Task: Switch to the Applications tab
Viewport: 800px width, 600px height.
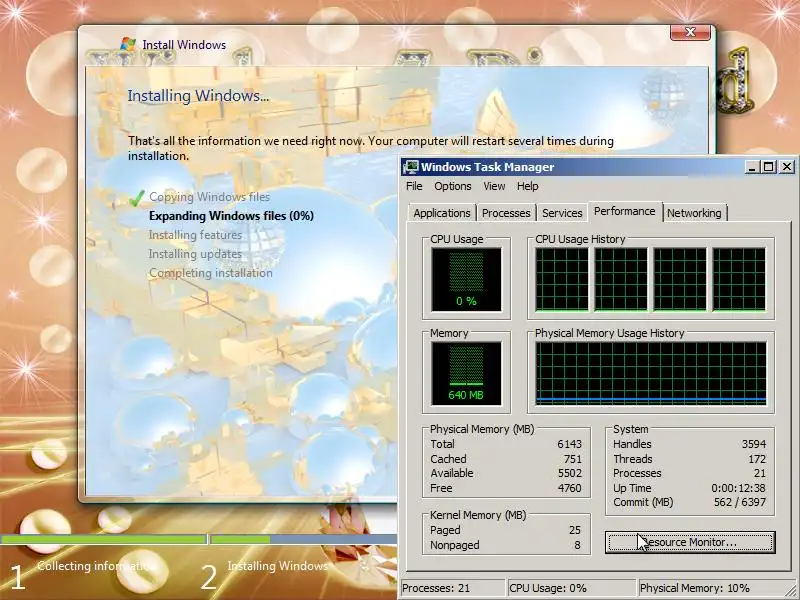Action: tap(442, 213)
